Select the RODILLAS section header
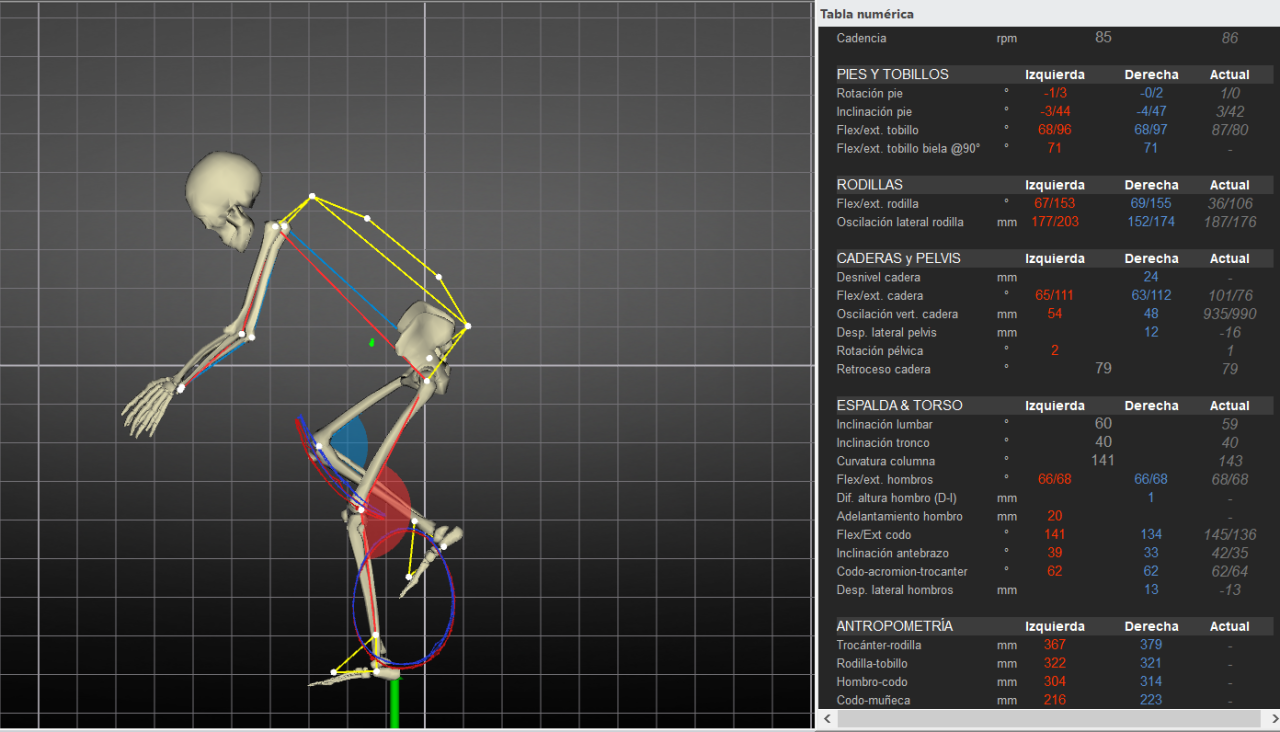The height and width of the screenshot is (732, 1280). pyautogui.click(x=869, y=185)
